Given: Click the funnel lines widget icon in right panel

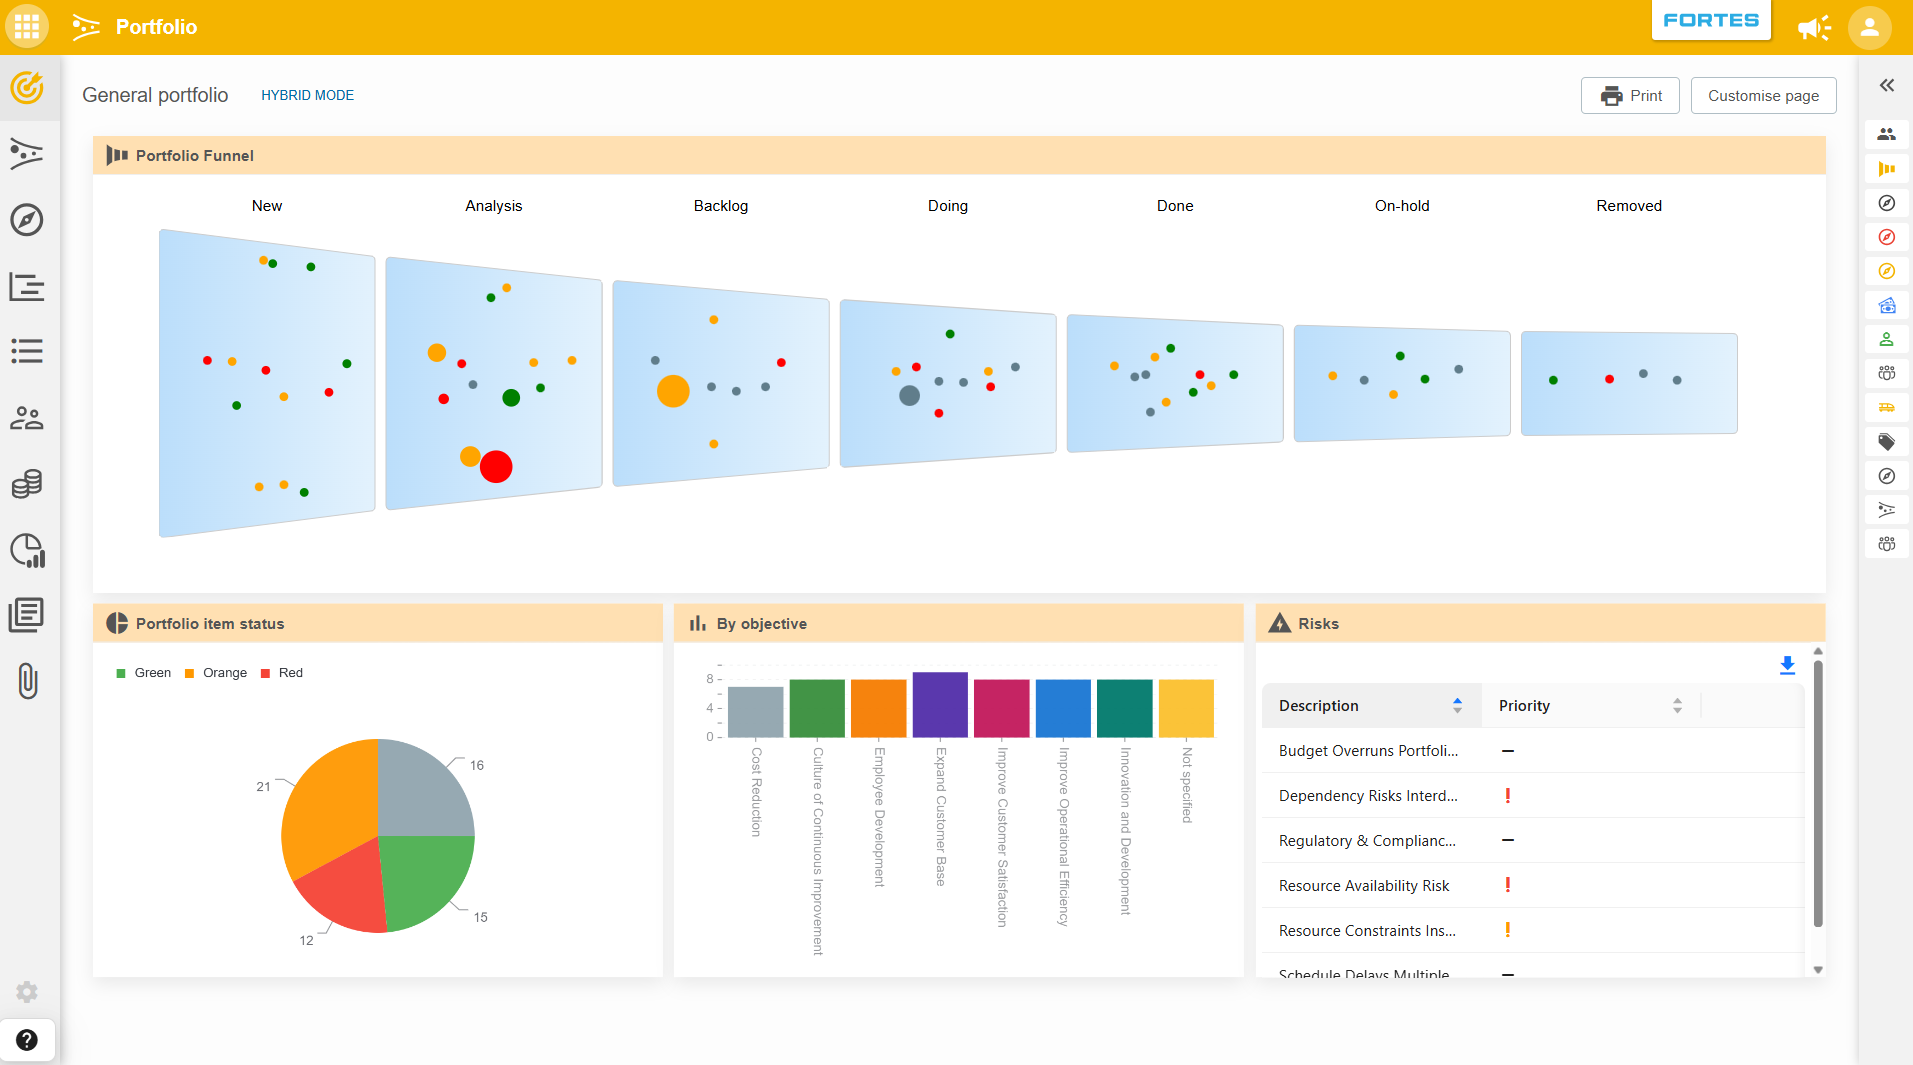Looking at the screenshot, I should pos(1886,510).
